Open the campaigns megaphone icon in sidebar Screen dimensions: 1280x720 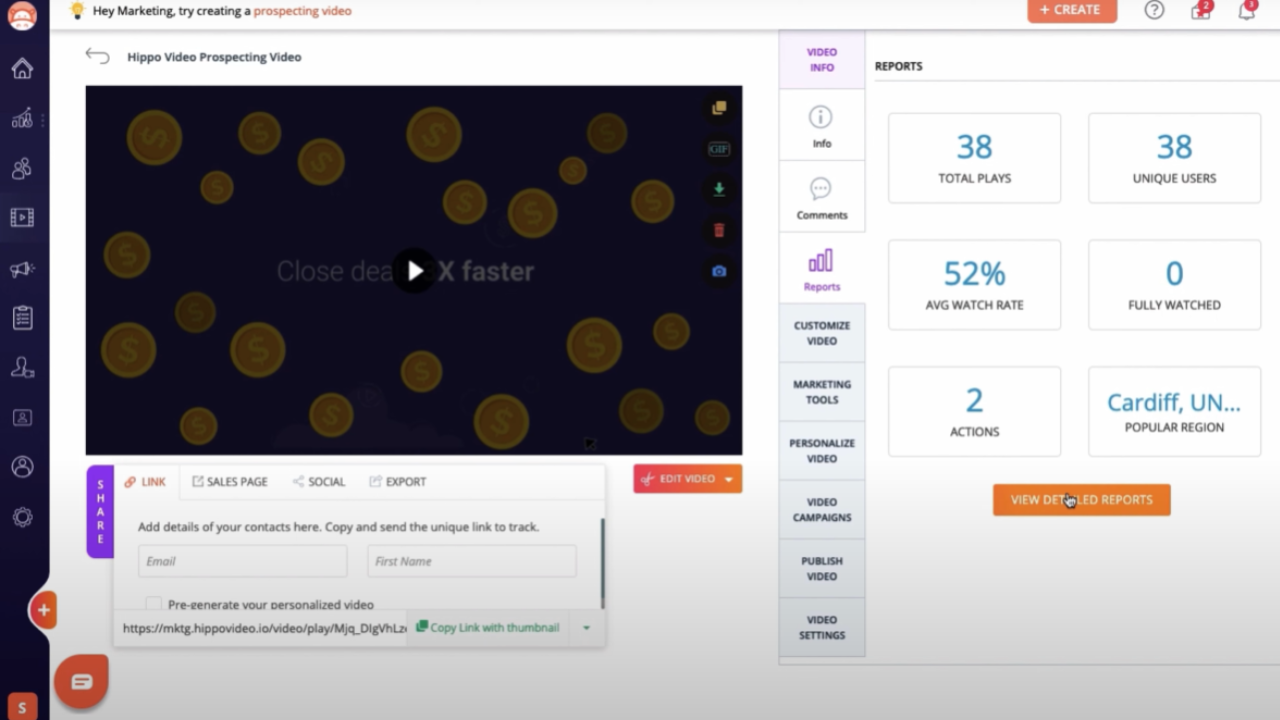coord(22,268)
